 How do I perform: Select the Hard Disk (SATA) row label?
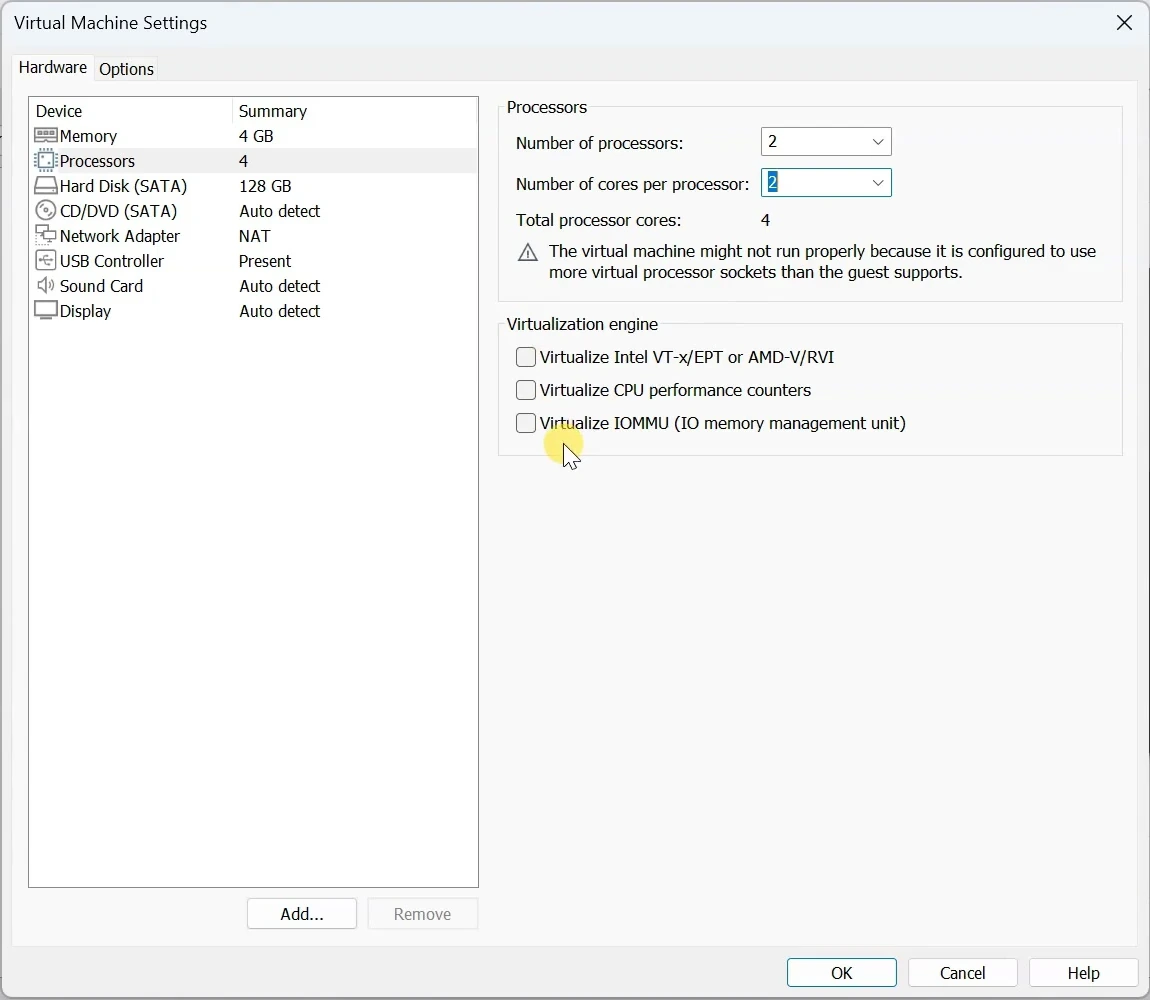(123, 186)
